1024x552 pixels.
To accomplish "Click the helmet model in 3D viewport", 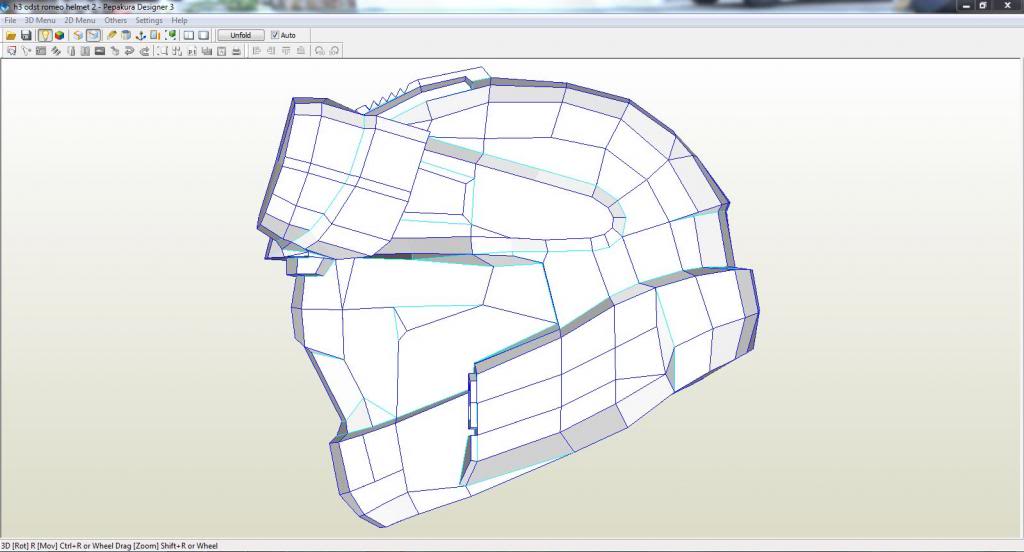I will [x=500, y=300].
